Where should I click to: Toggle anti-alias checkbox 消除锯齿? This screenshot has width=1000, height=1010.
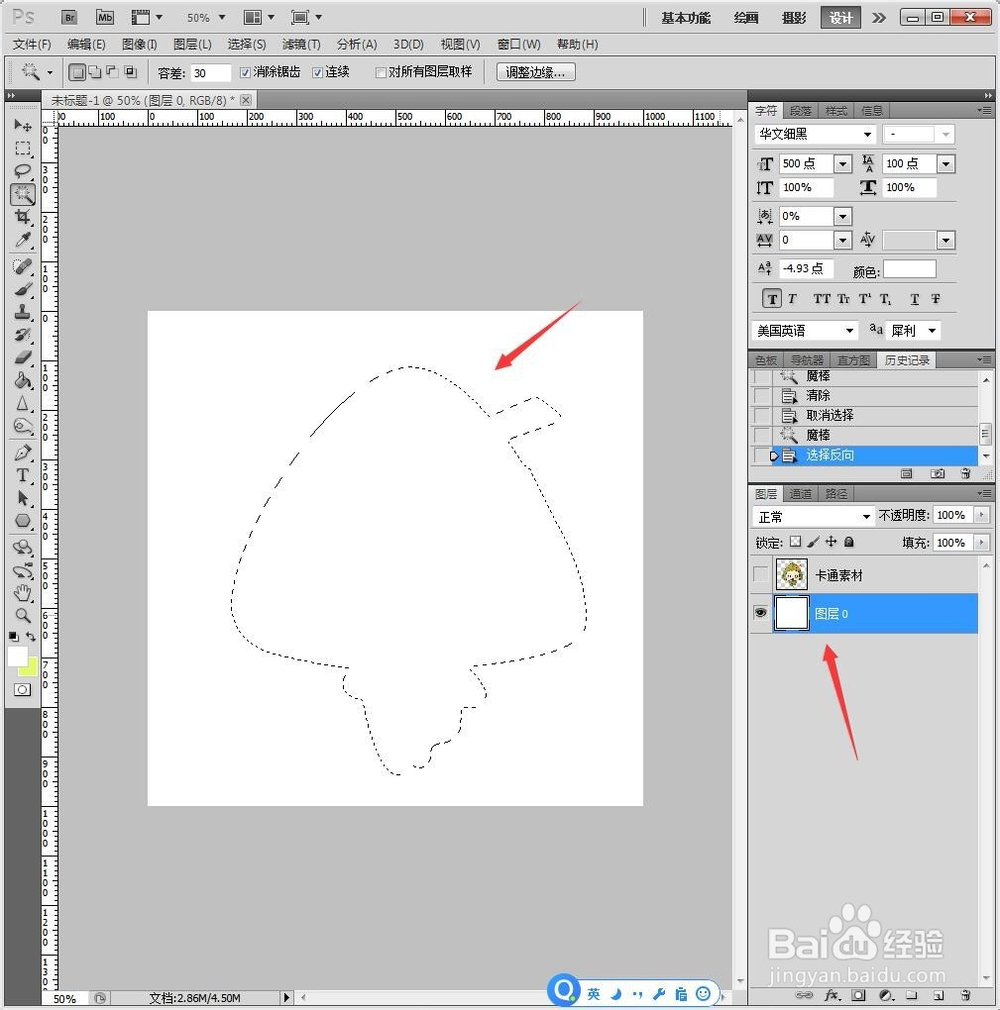coord(245,73)
